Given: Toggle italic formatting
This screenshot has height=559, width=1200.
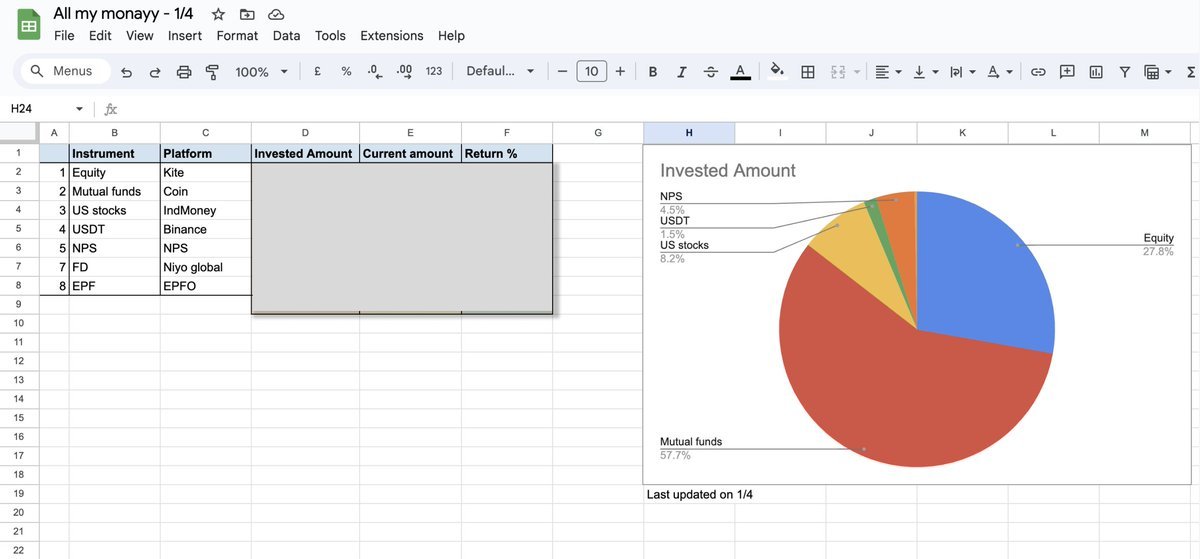Looking at the screenshot, I should (x=682, y=72).
